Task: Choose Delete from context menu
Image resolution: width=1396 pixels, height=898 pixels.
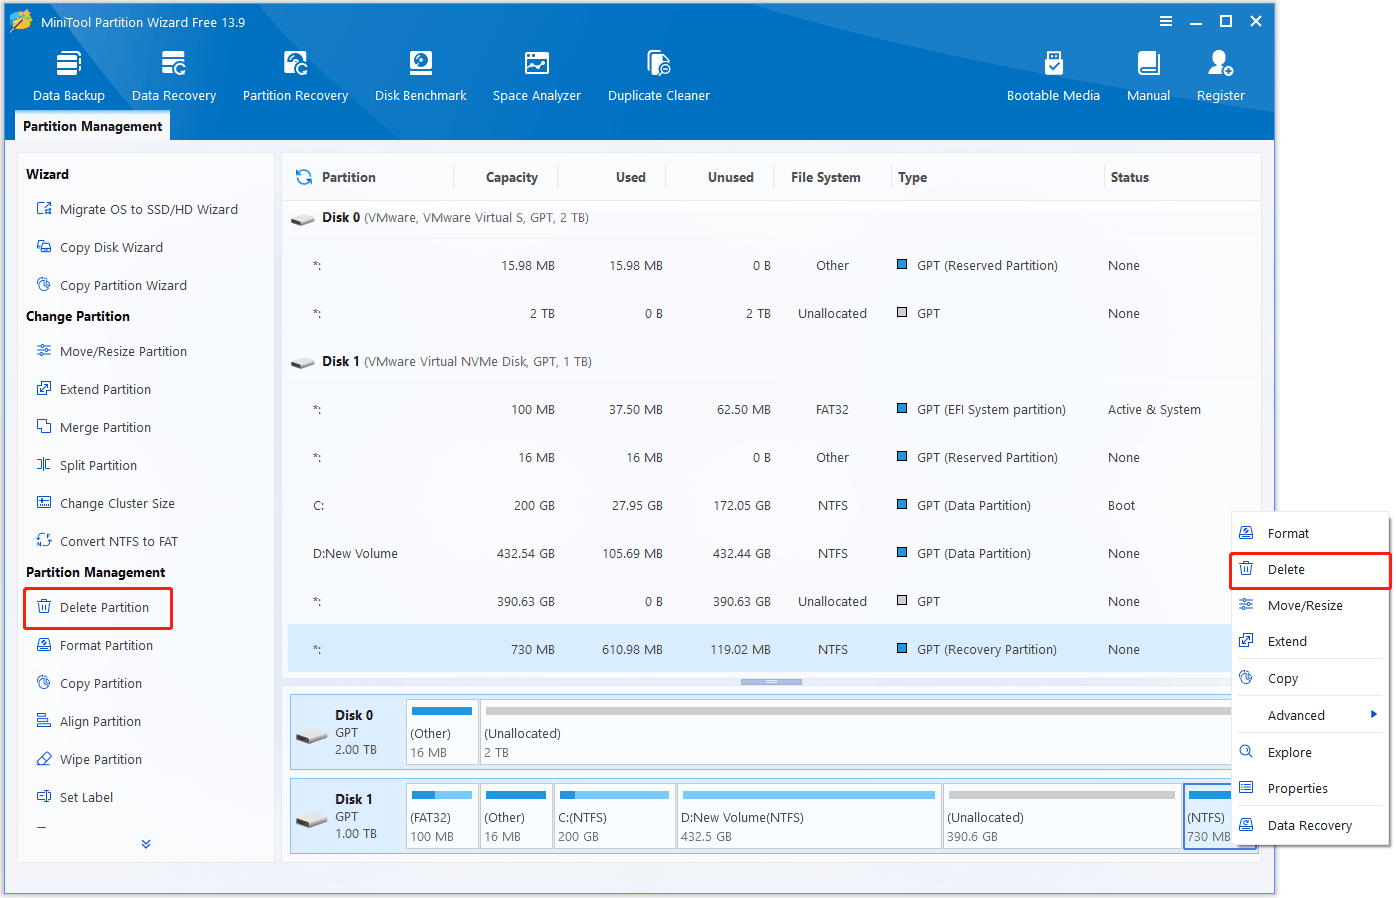Action: click(x=1310, y=570)
